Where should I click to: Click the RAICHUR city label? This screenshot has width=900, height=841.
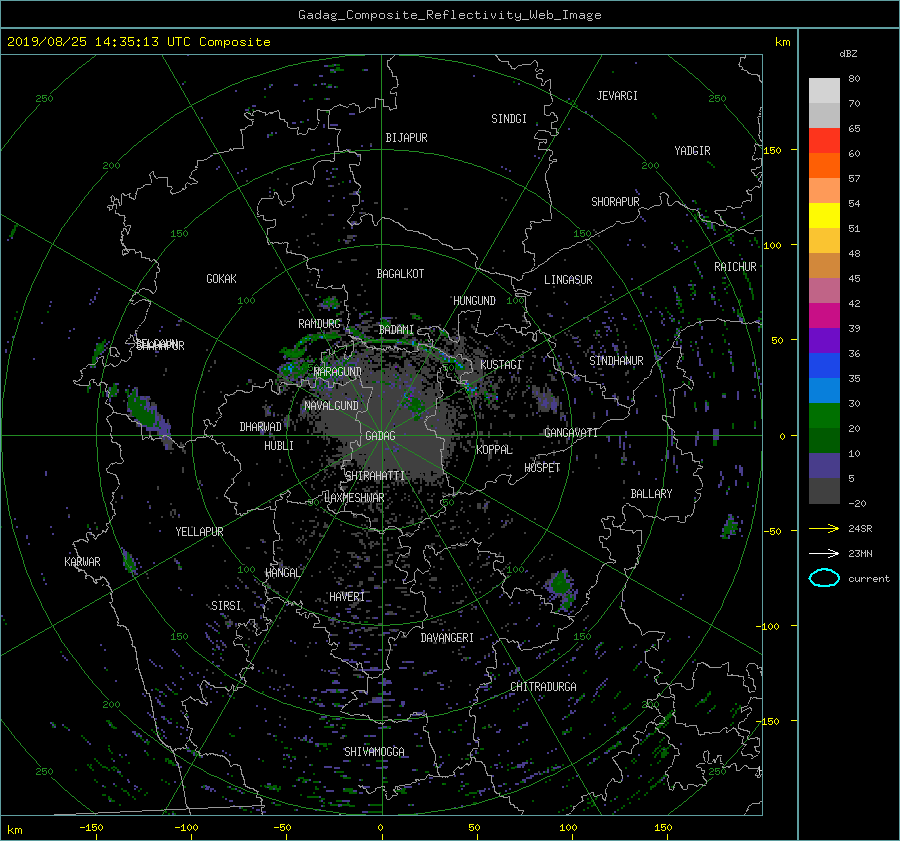(735, 267)
